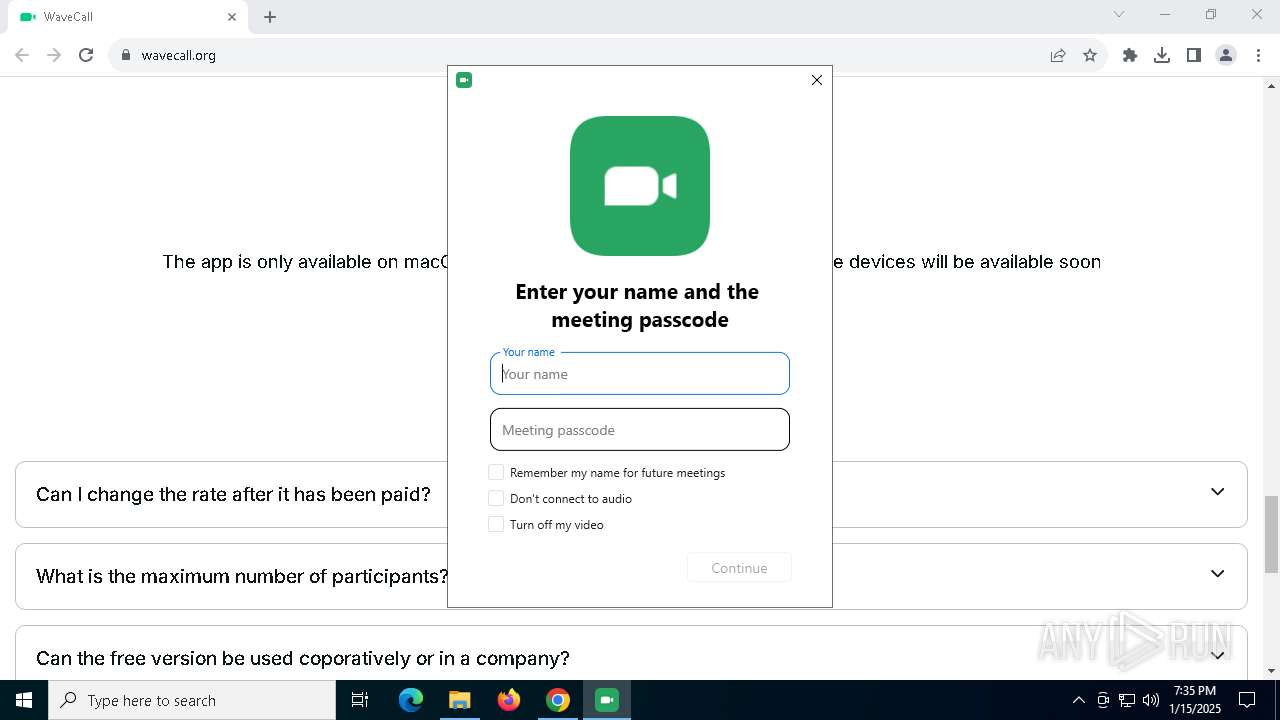The height and width of the screenshot is (720, 1280).
Task: Open the network status tray icon
Action: [x=1127, y=700]
